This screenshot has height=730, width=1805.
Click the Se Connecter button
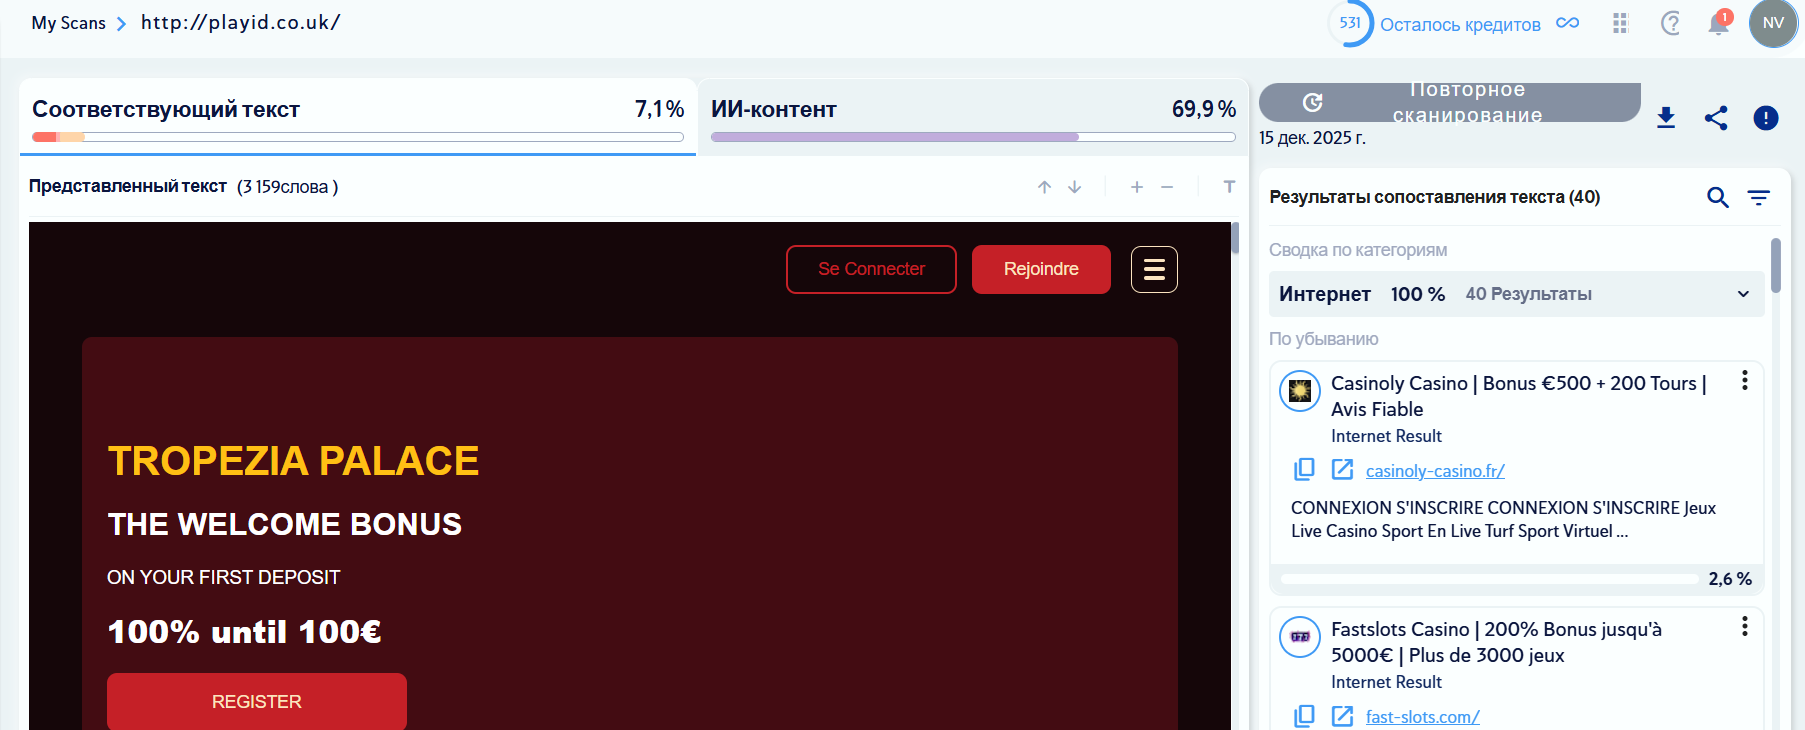871,269
